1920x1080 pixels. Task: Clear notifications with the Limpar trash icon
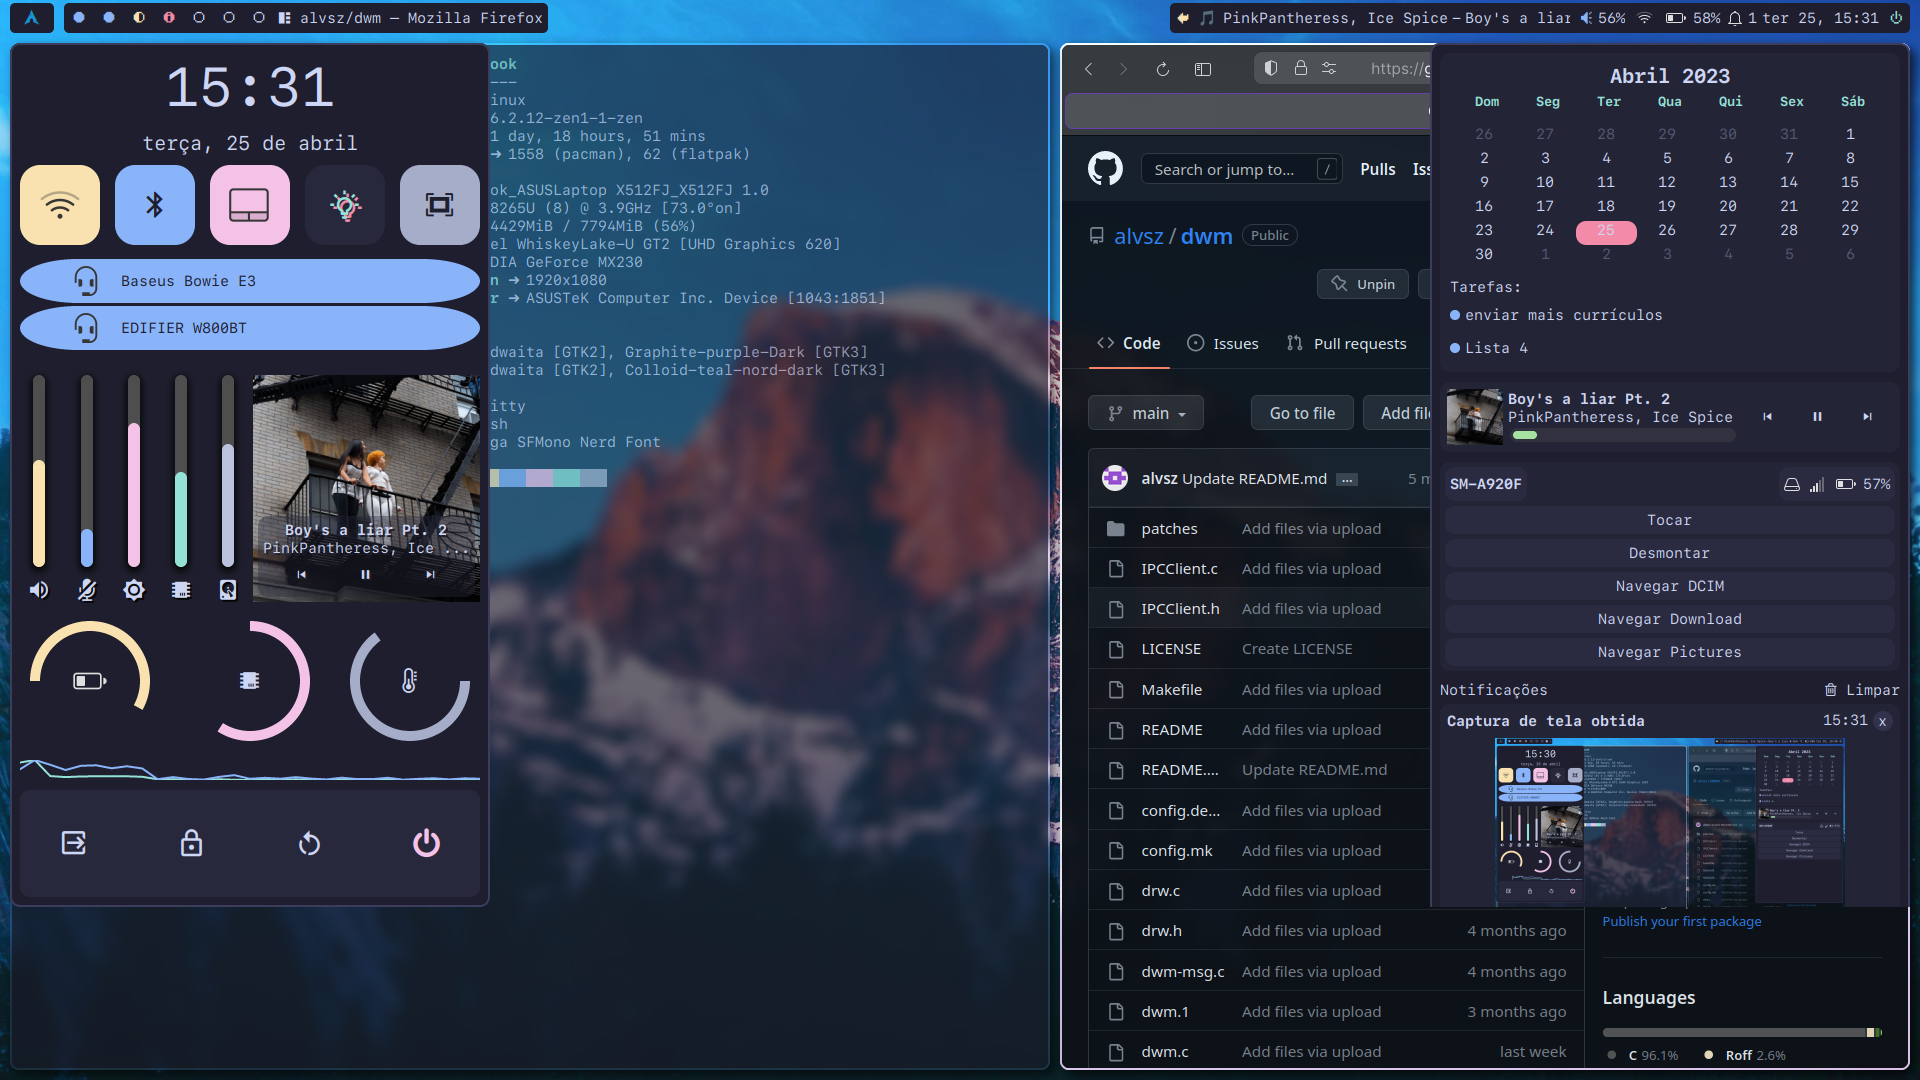click(1830, 690)
